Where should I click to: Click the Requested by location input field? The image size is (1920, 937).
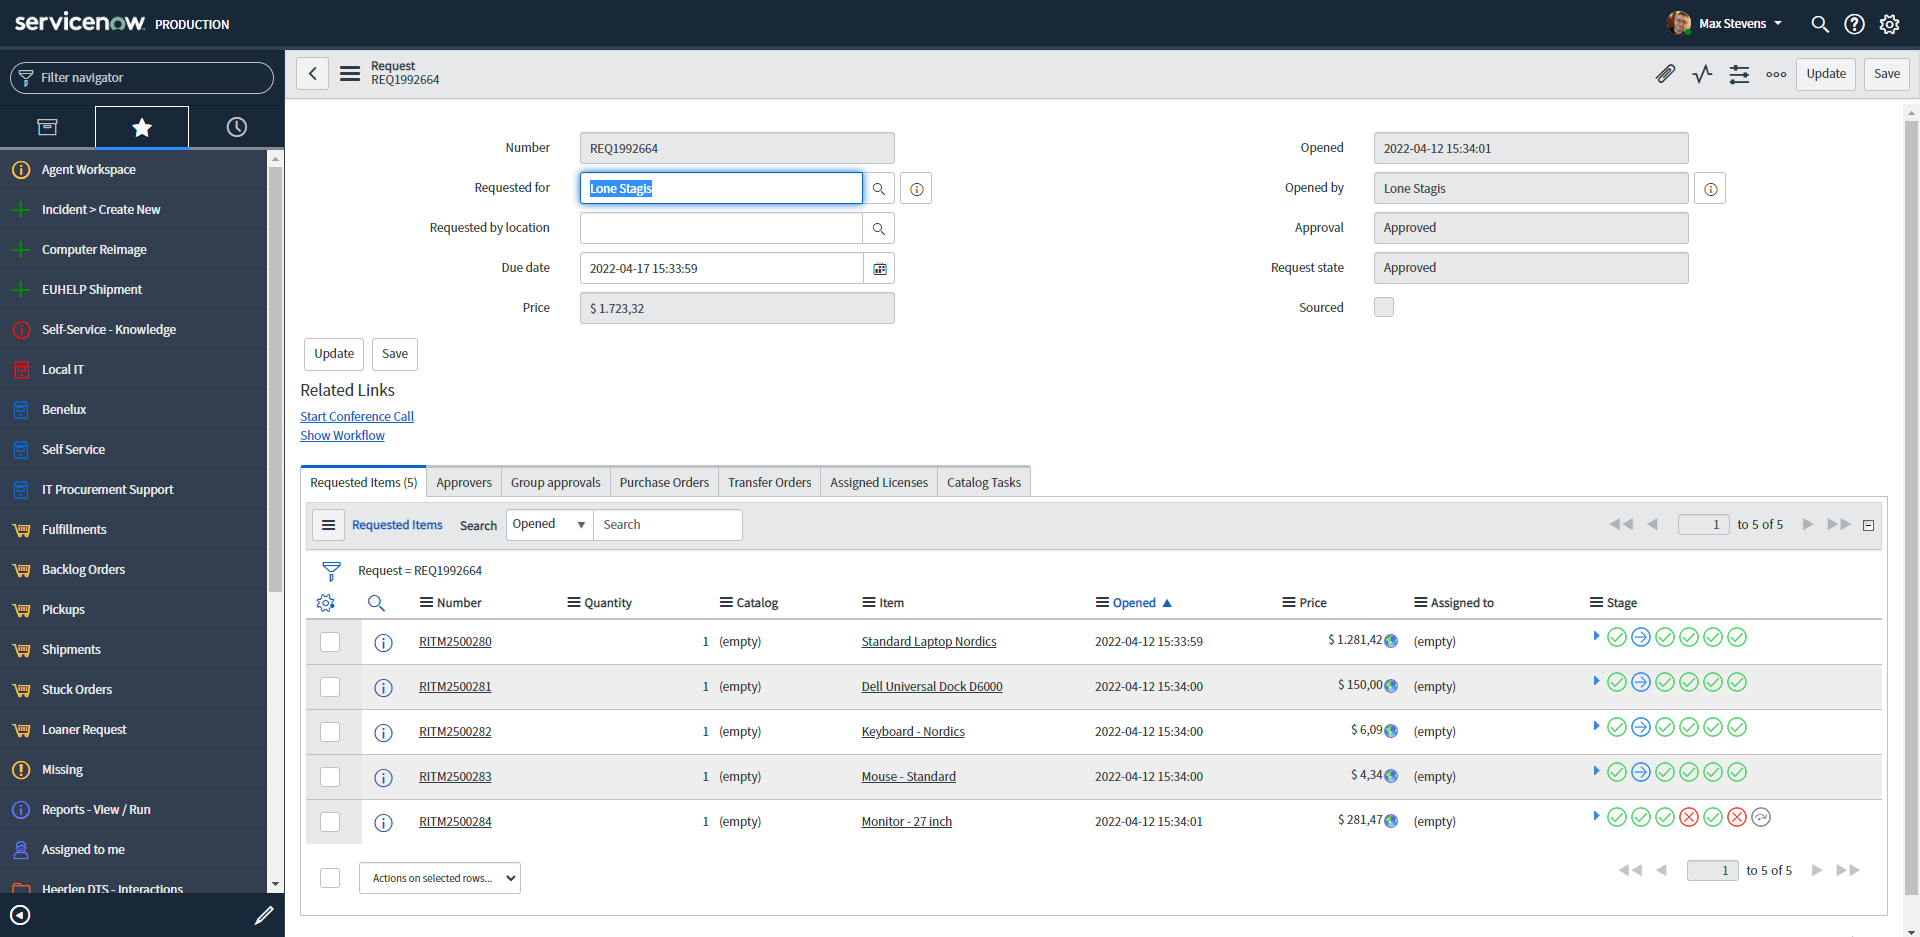[721, 229]
